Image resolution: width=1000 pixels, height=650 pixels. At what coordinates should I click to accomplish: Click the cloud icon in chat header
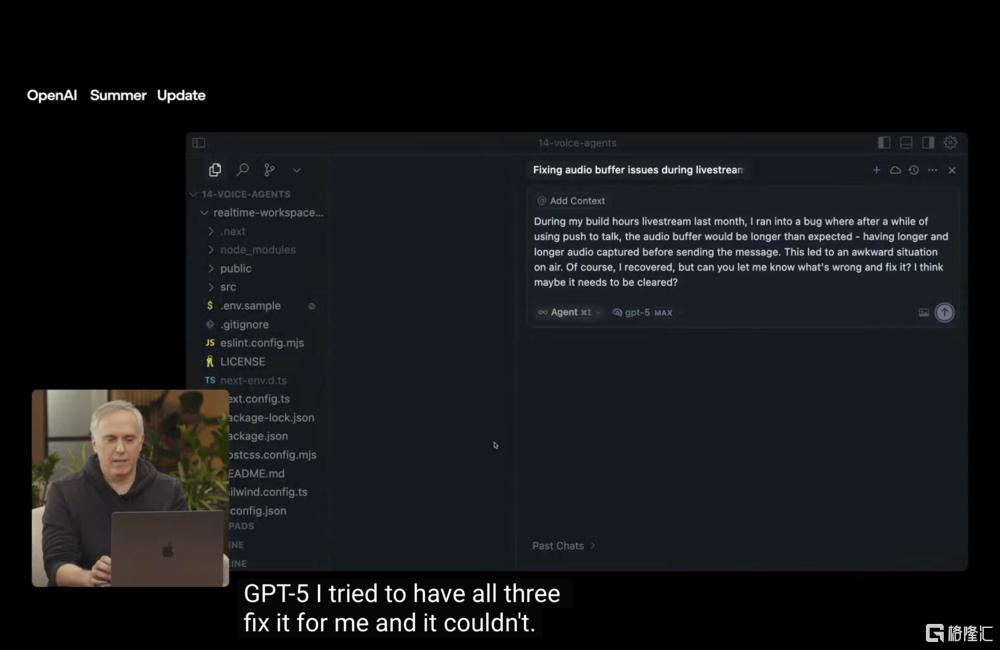point(895,170)
